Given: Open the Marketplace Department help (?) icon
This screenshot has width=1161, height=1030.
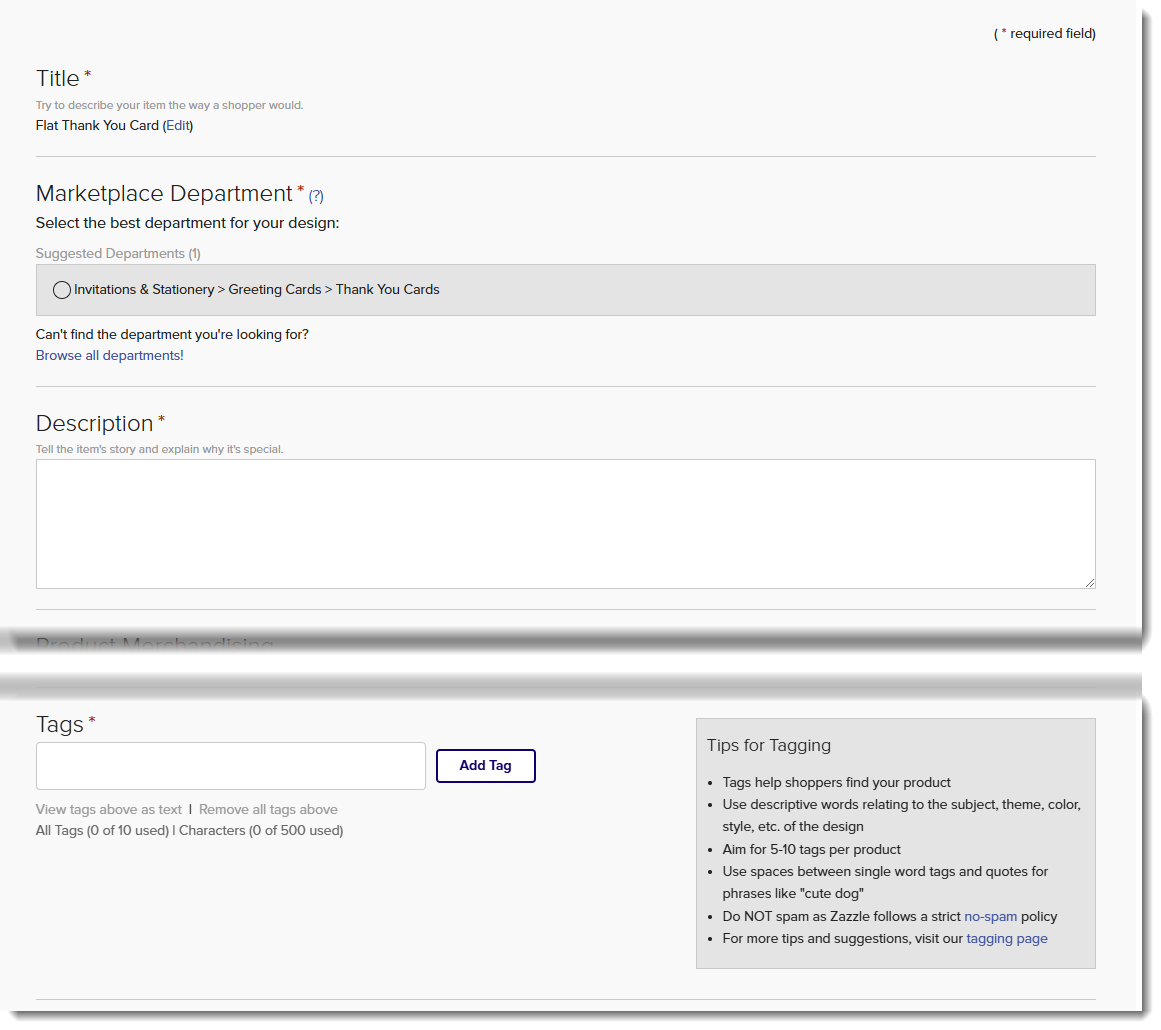Looking at the screenshot, I should pyautogui.click(x=316, y=196).
